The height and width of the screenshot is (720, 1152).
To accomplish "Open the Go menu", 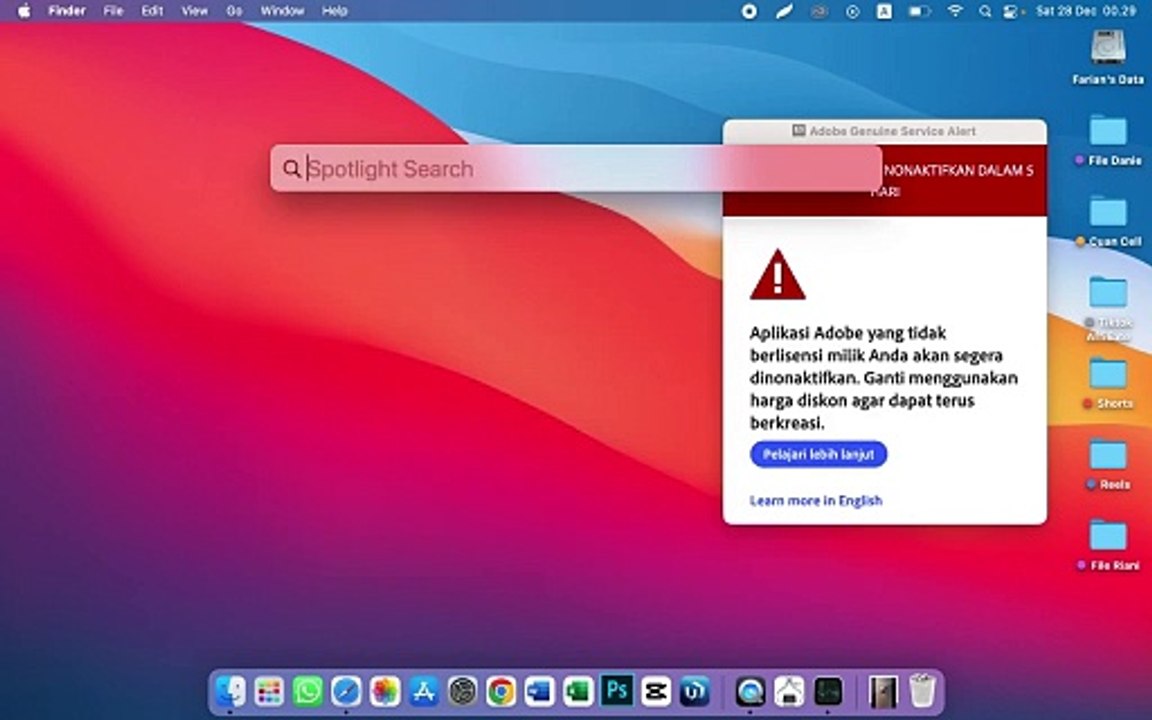I will [234, 11].
